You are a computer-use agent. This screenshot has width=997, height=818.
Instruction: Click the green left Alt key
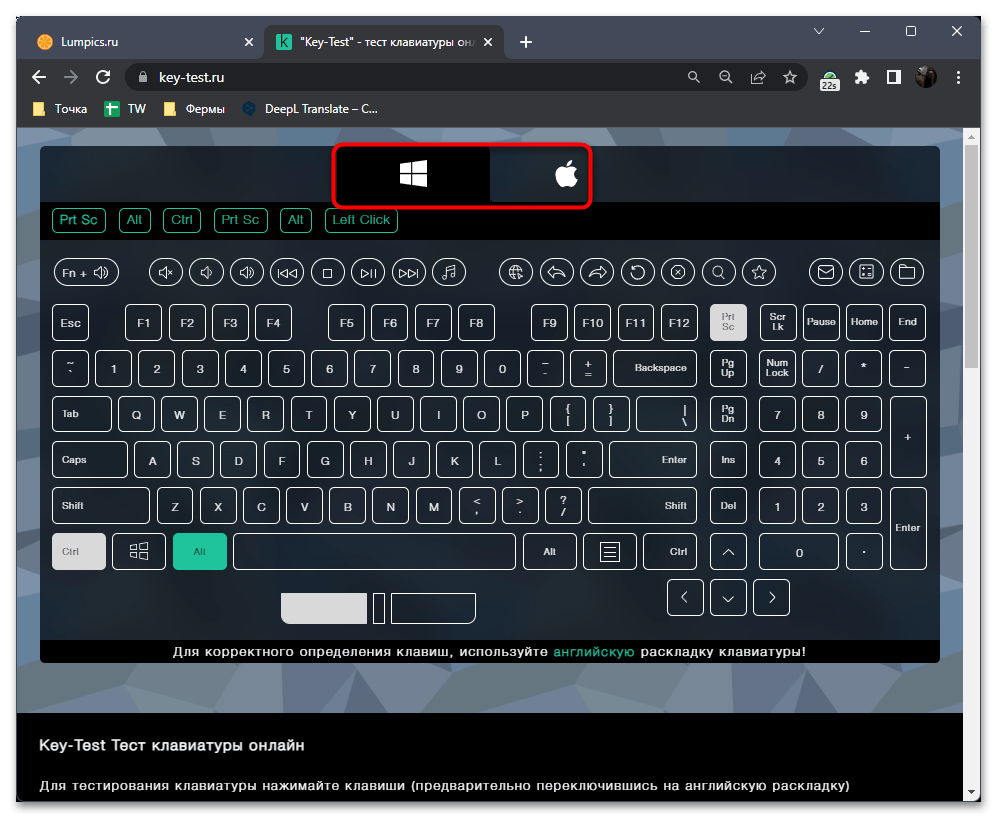[x=200, y=551]
